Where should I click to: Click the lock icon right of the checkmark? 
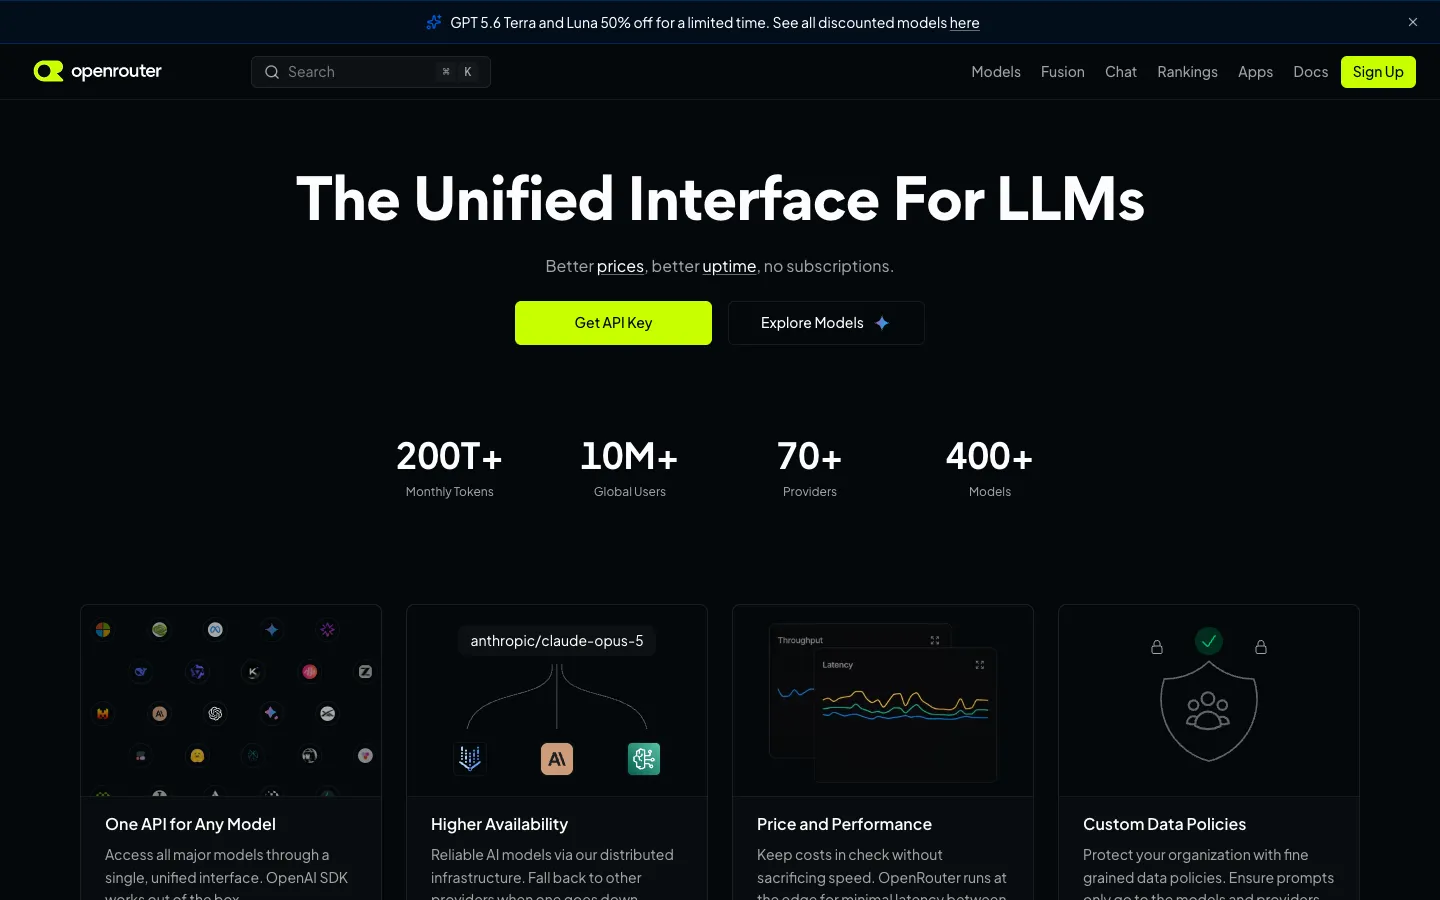coord(1261,647)
